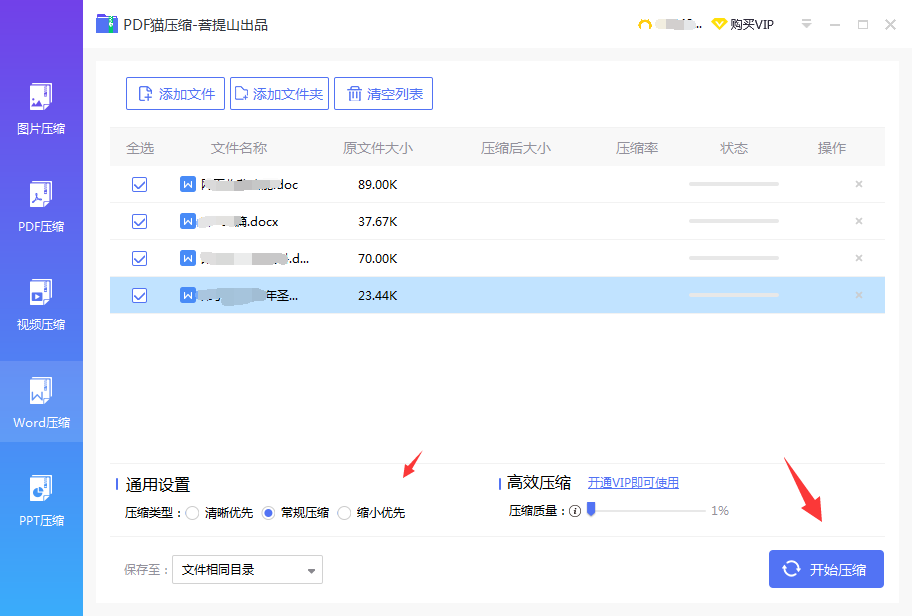
Task: Open the 图片压缩 image compression section
Action: pos(41,109)
